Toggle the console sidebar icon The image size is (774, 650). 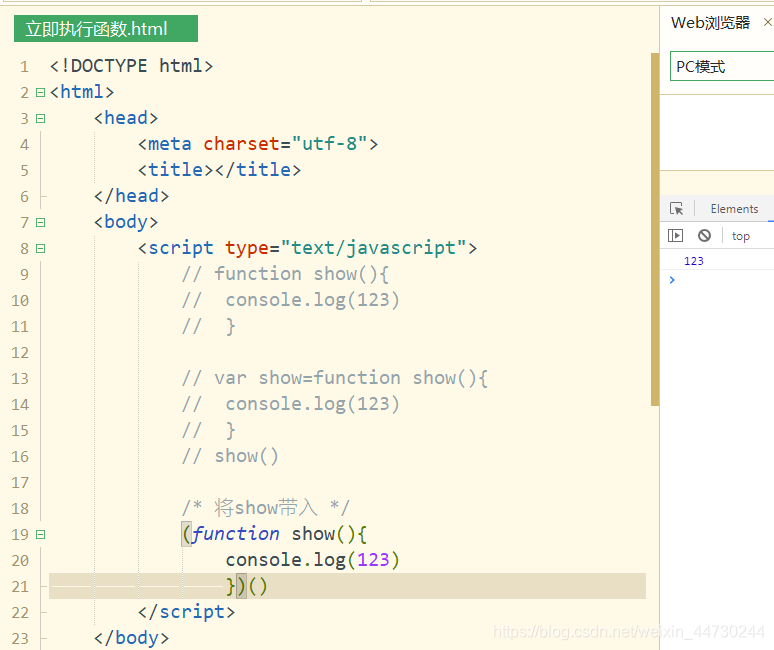[x=675, y=235]
